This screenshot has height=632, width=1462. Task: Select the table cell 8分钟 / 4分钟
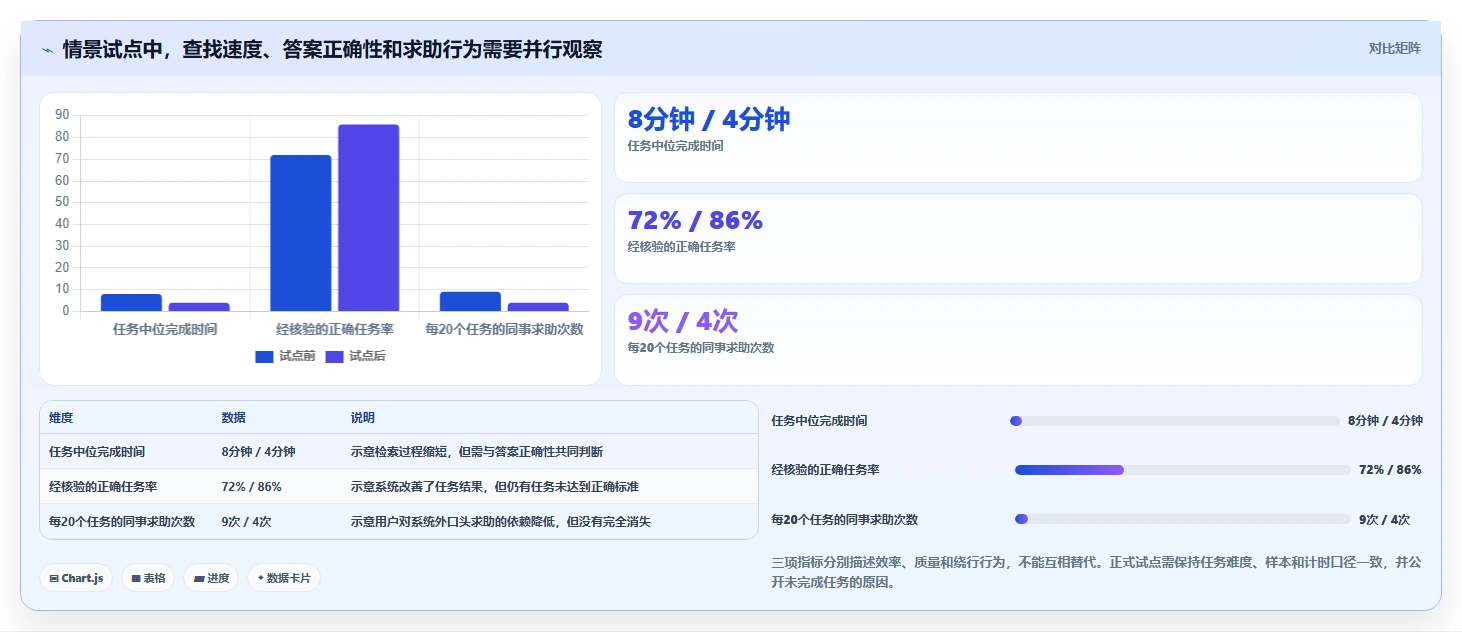coord(258,452)
